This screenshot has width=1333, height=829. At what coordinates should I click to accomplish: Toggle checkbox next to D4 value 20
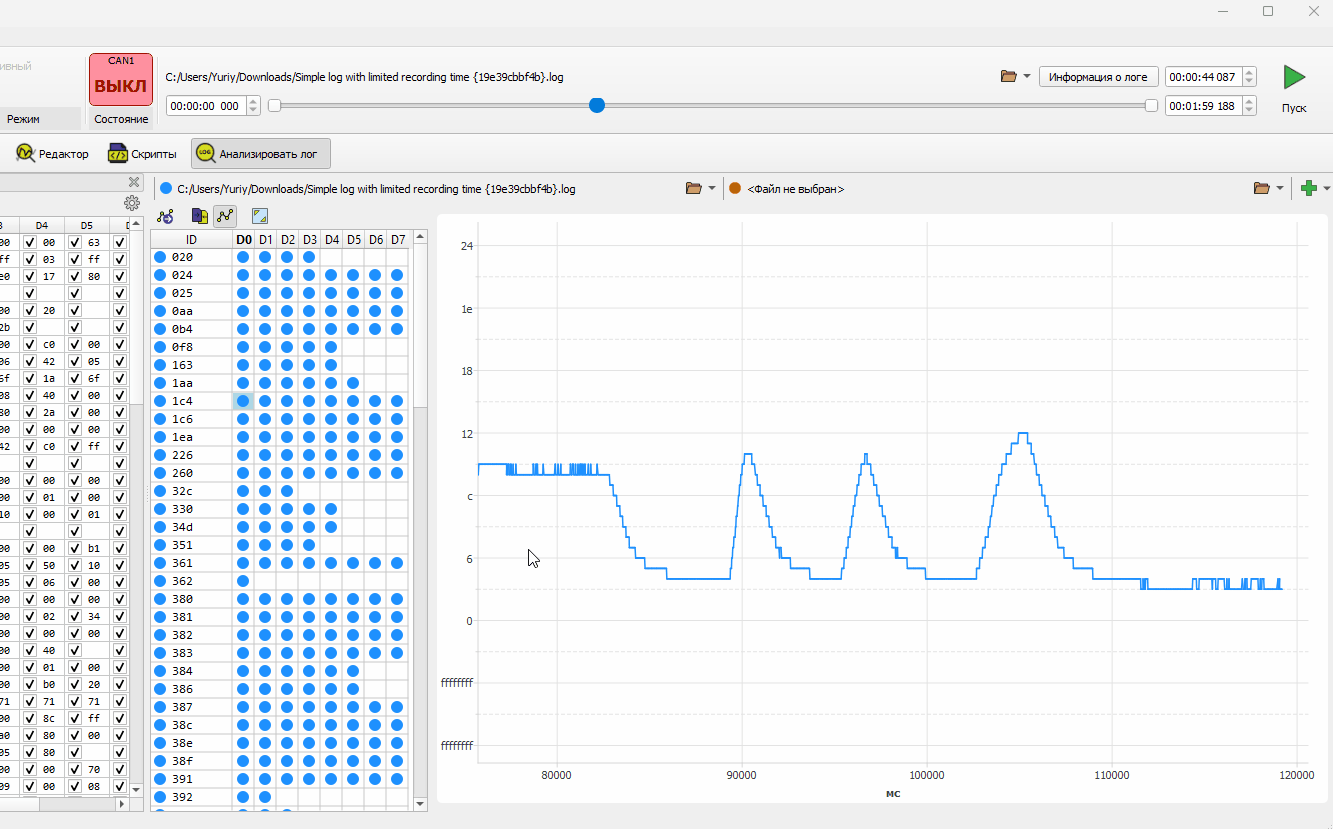30,310
